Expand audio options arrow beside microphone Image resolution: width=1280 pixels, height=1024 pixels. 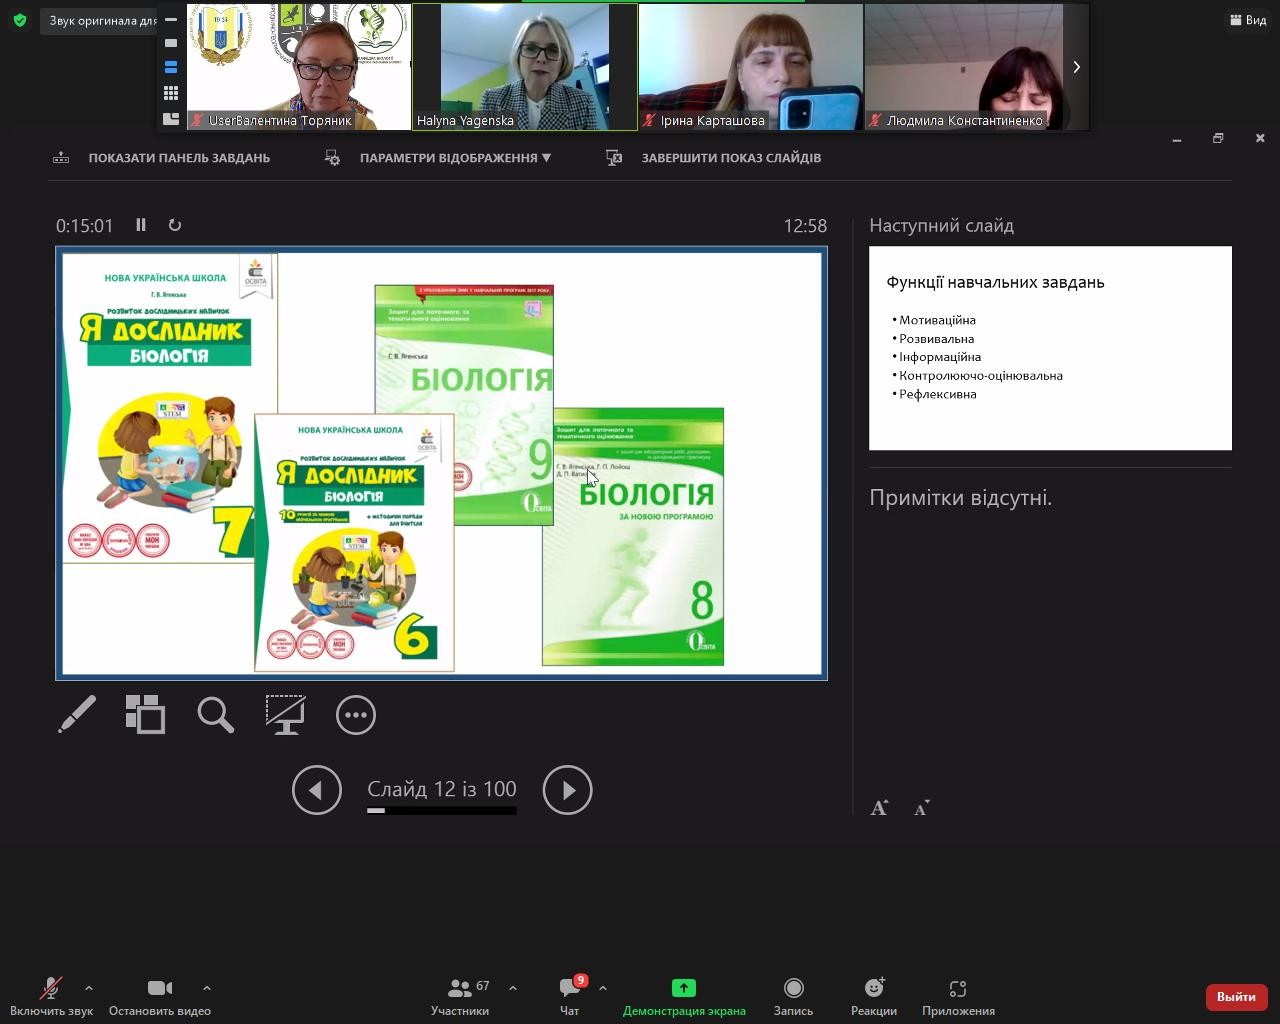[89, 988]
